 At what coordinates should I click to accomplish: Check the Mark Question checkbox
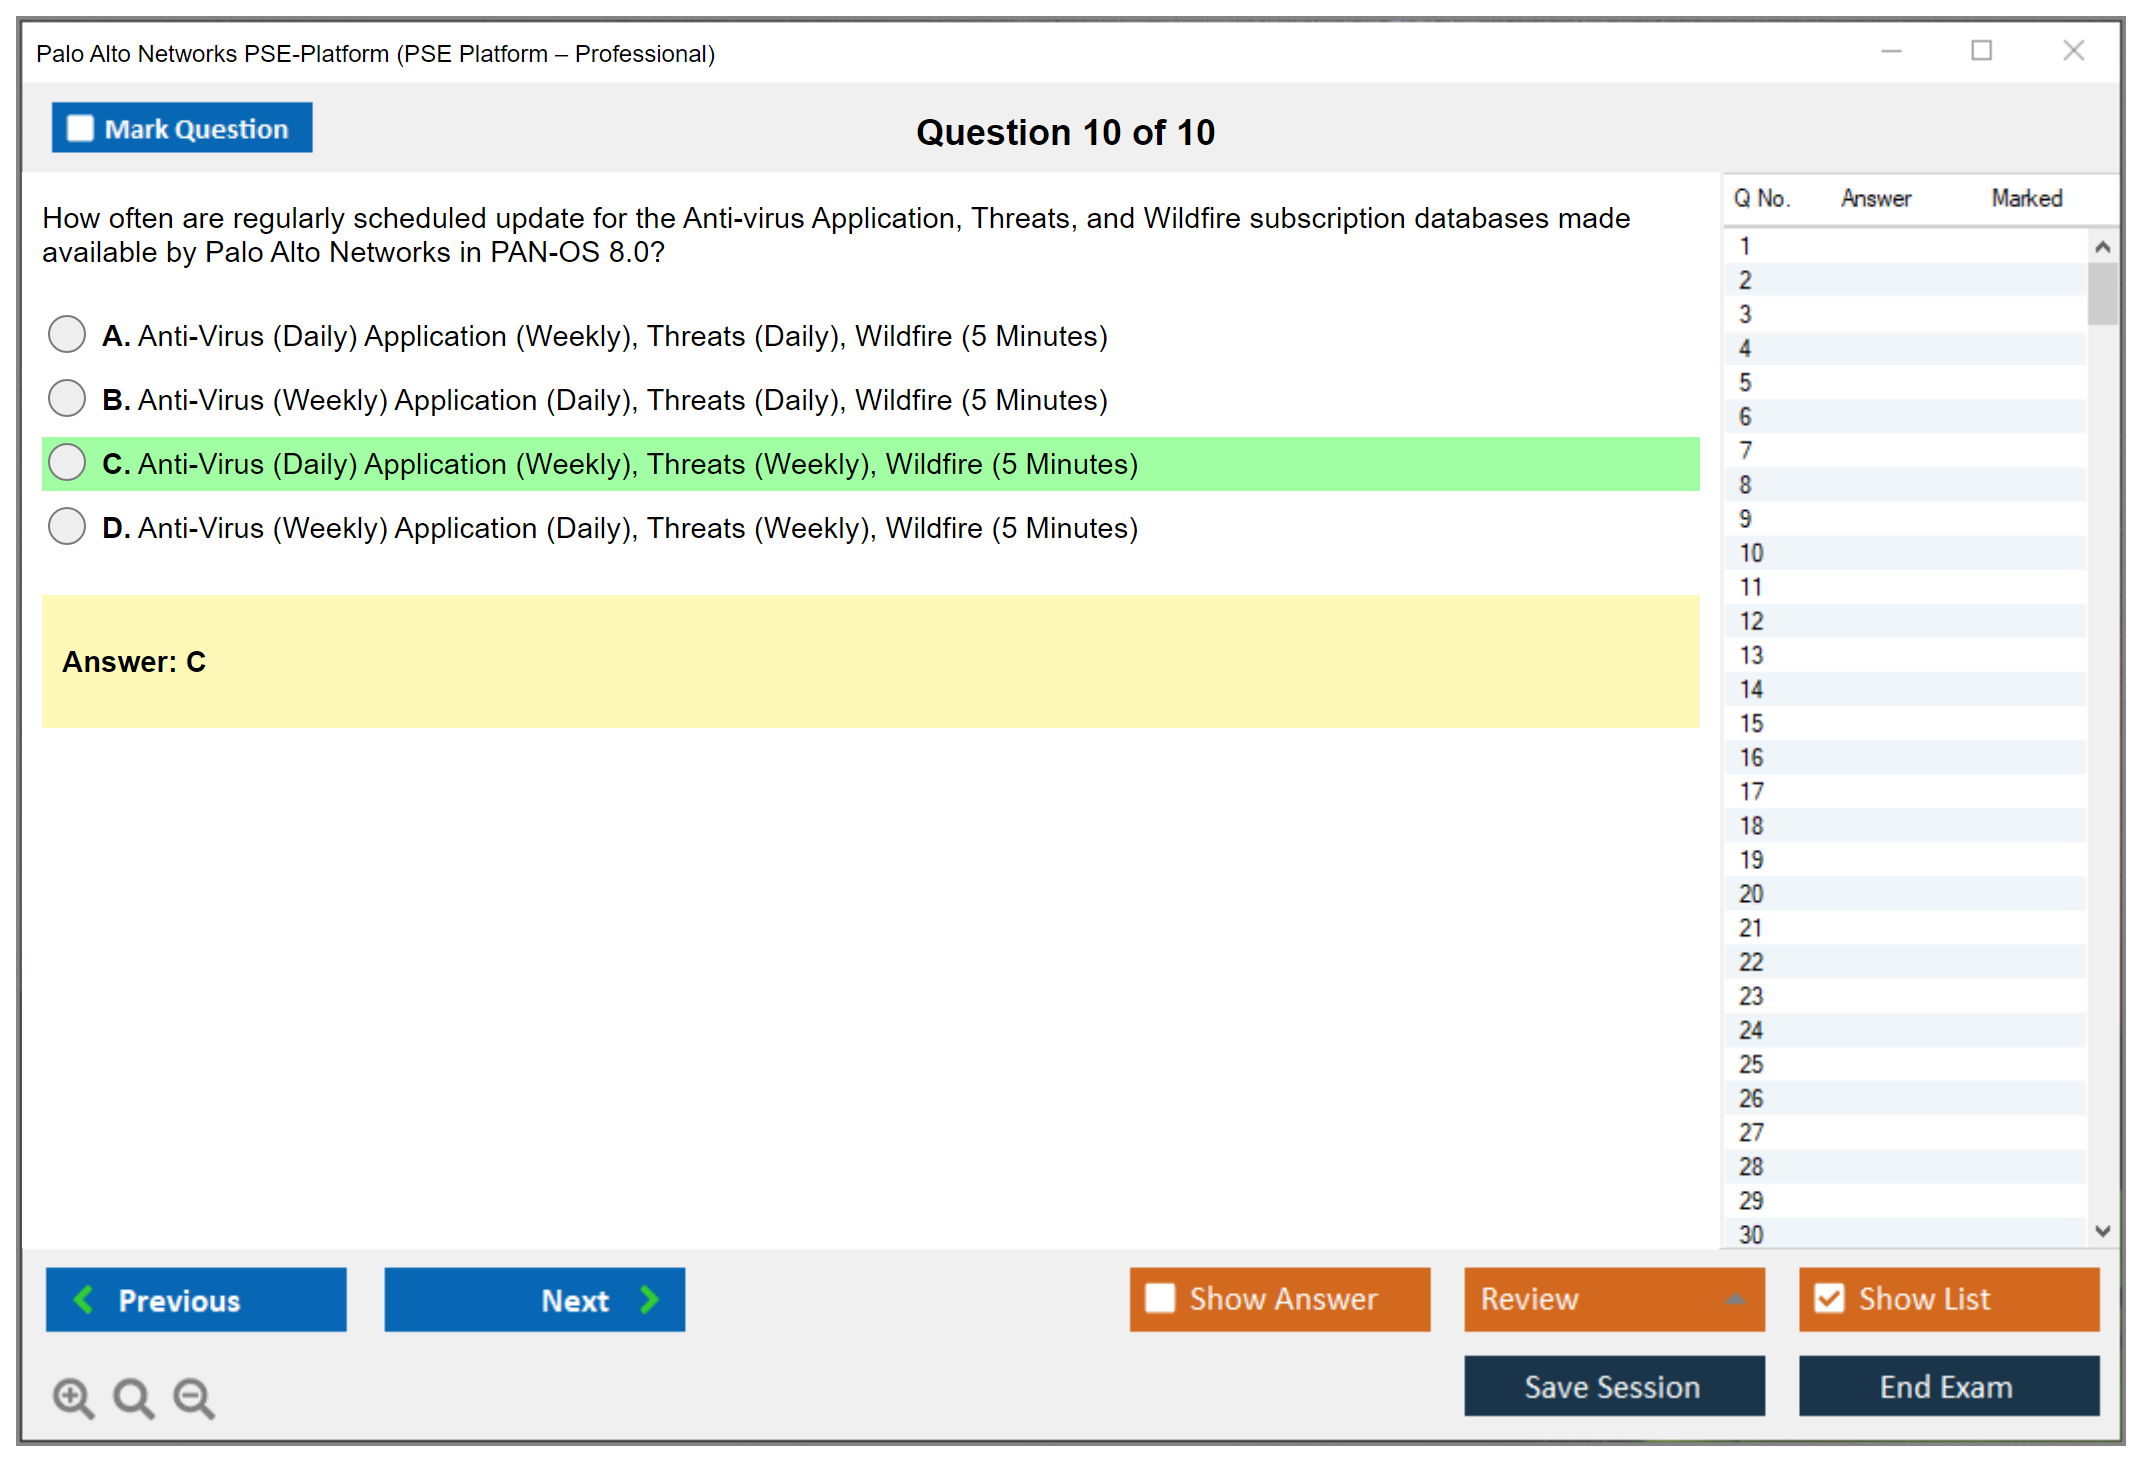(x=80, y=129)
